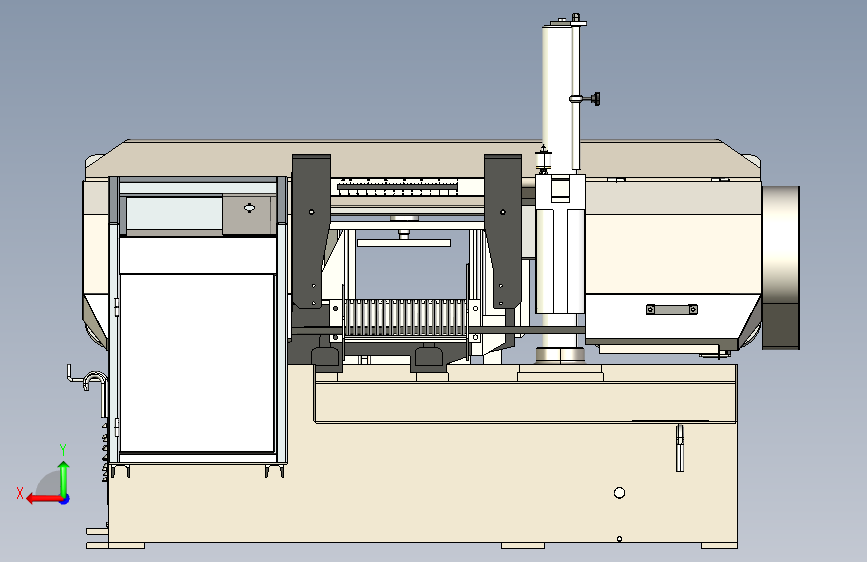Select the black locking knob on the vertical column

coord(595,99)
